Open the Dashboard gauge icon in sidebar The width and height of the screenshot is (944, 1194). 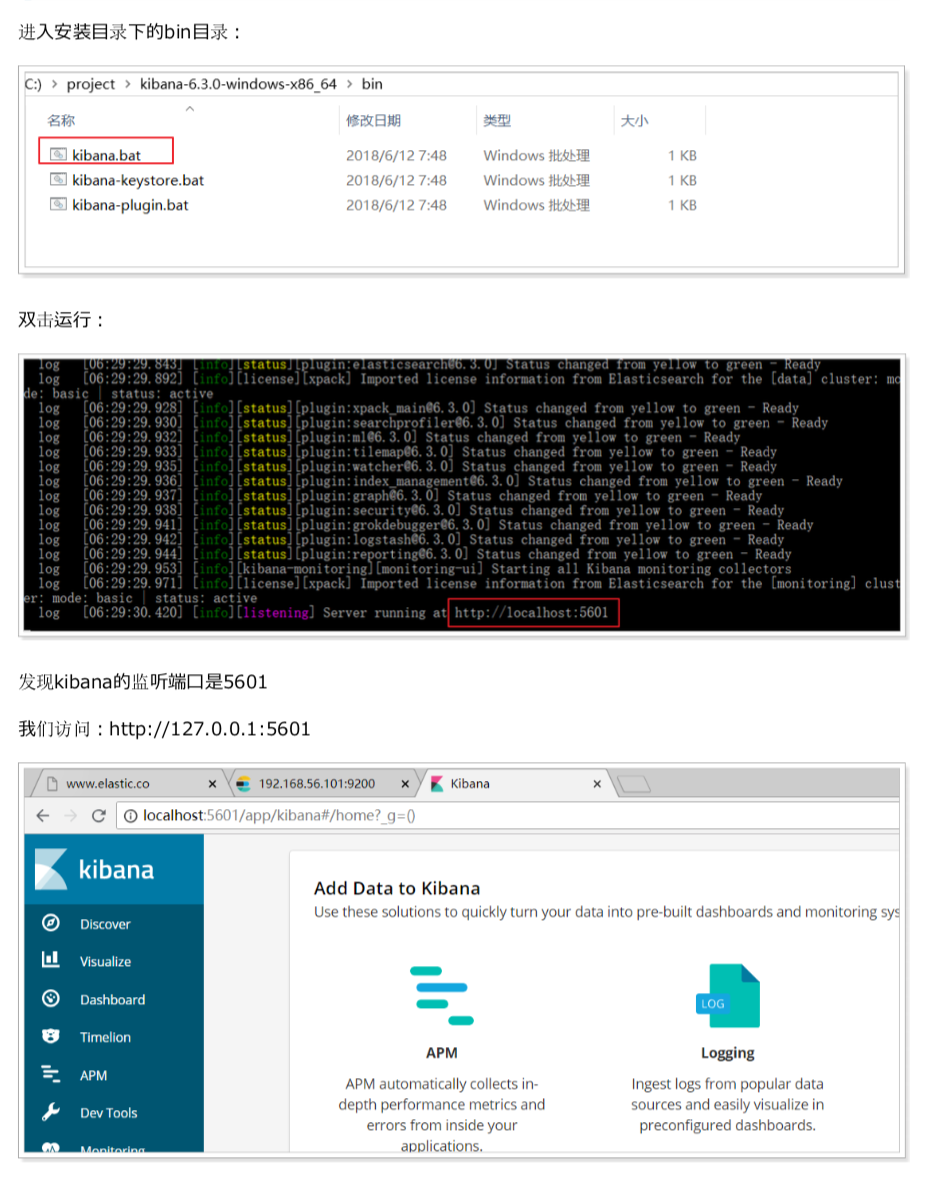(50, 998)
